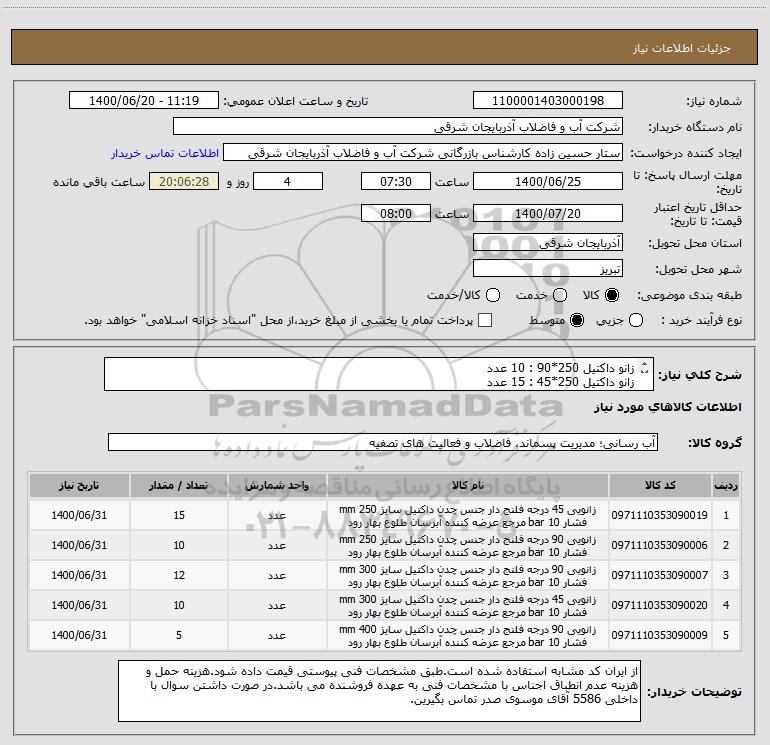
Task: Click the تاریخ نیاز column header
Action: click(79, 485)
